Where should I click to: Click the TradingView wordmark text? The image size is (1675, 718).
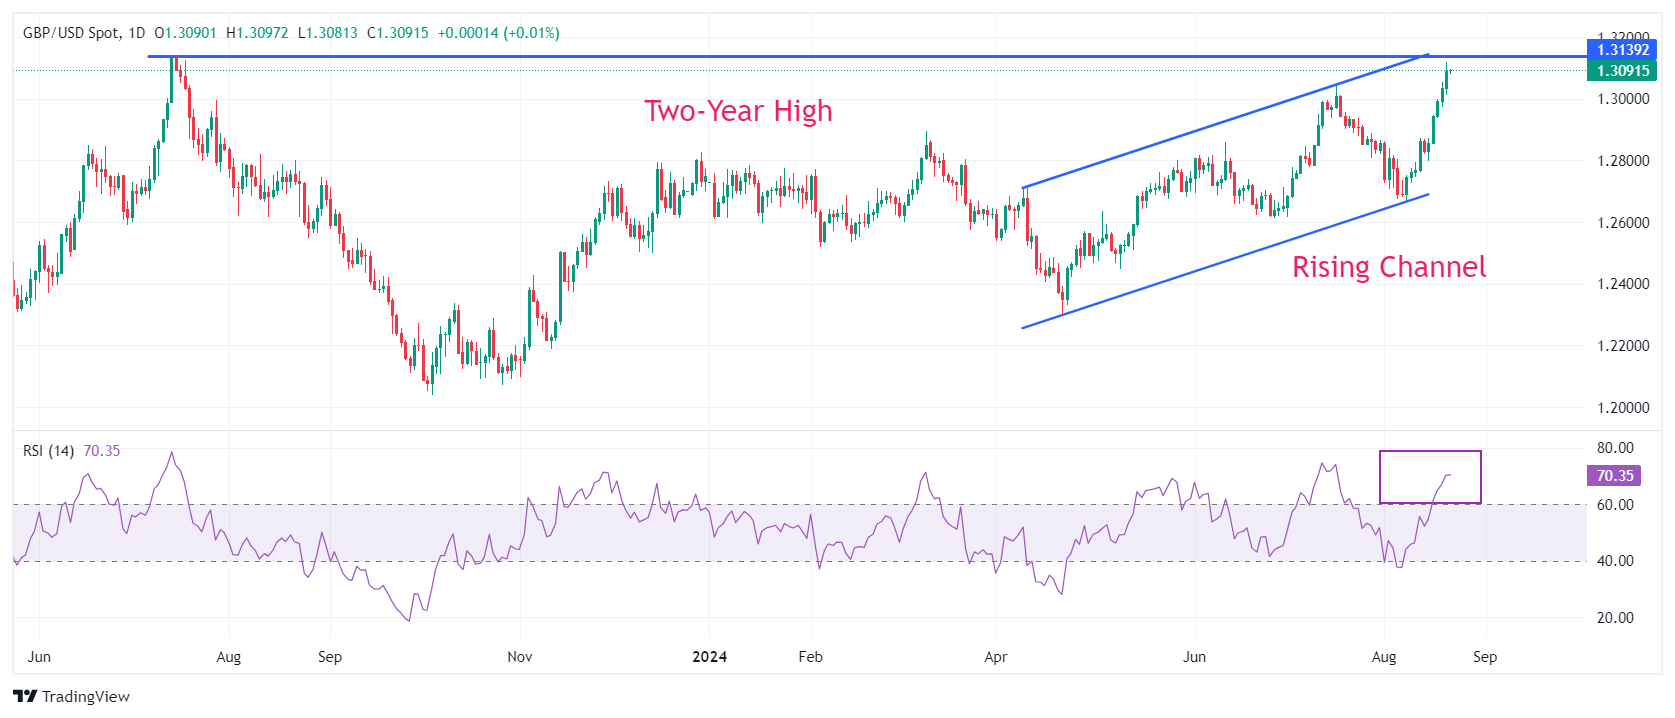(x=86, y=697)
